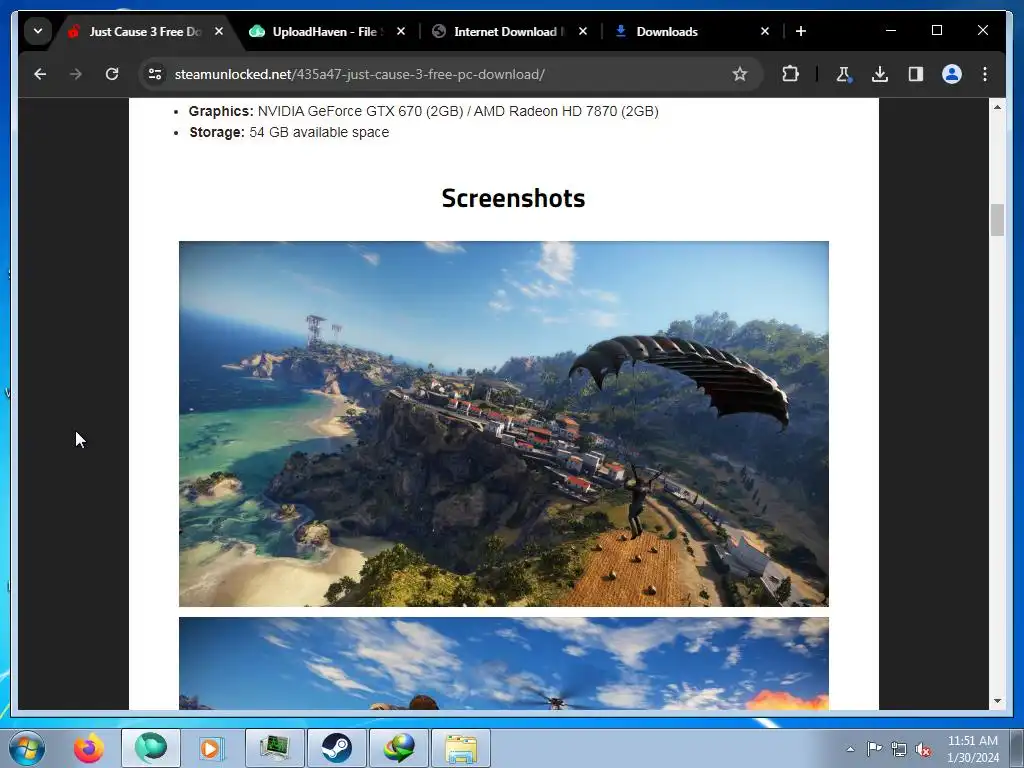Open Internet Download Manager taskbar icon
The width and height of the screenshot is (1024, 768).
click(399, 748)
